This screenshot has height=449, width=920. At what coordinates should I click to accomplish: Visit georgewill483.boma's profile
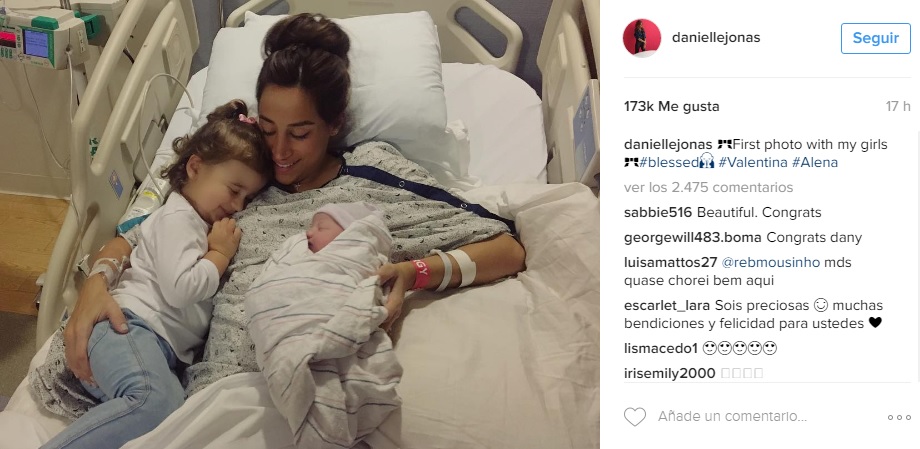click(x=693, y=238)
